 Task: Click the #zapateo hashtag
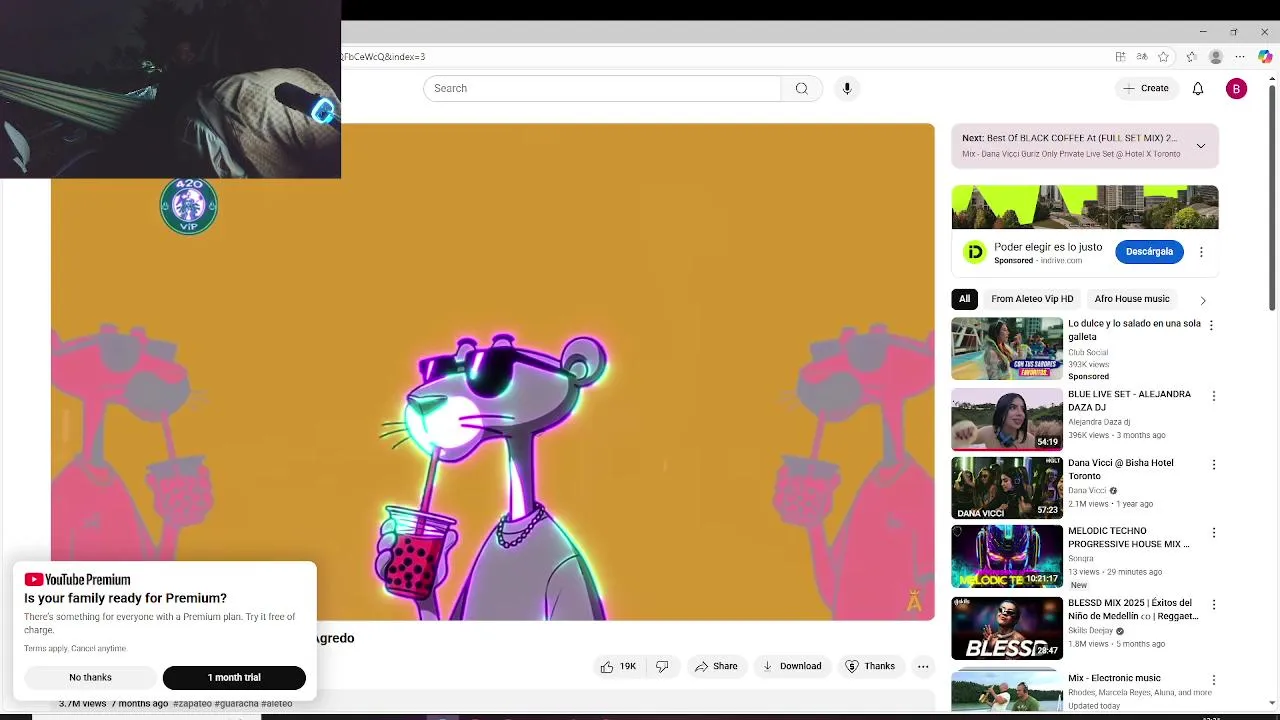(x=192, y=704)
